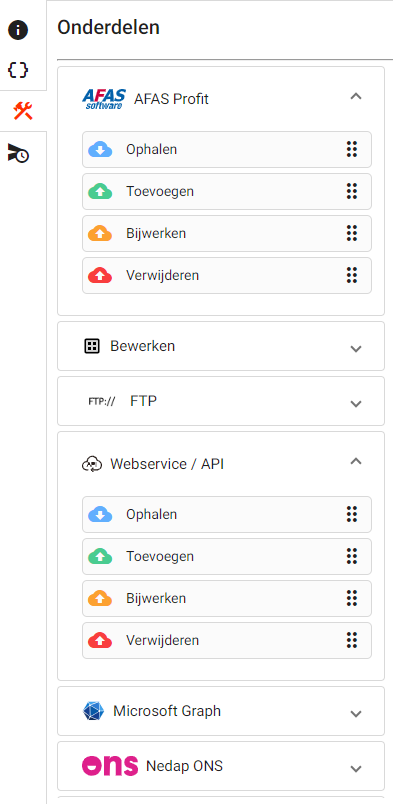Click the drag handle of AFAS Ophalen
Viewport: 393px width, 804px height.
pos(351,149)
